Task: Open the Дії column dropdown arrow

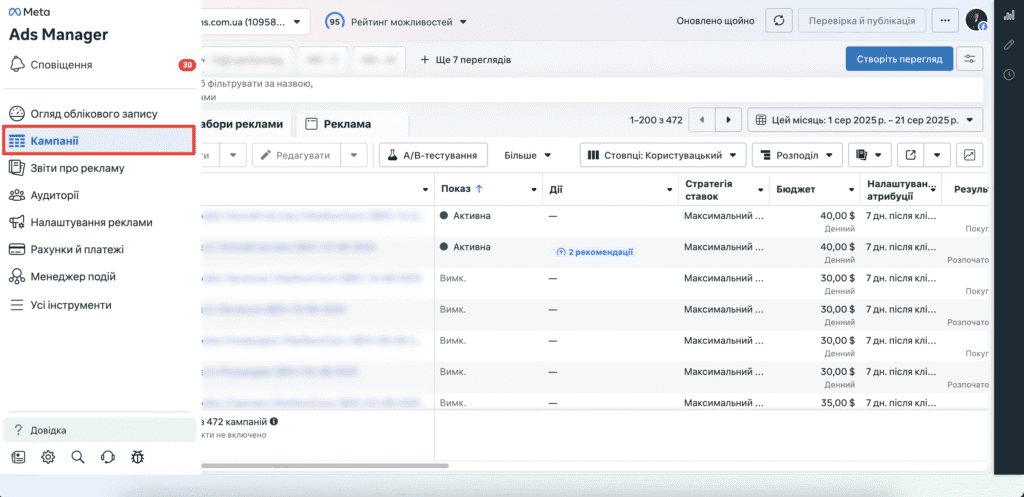Action: tap(669, 189)
